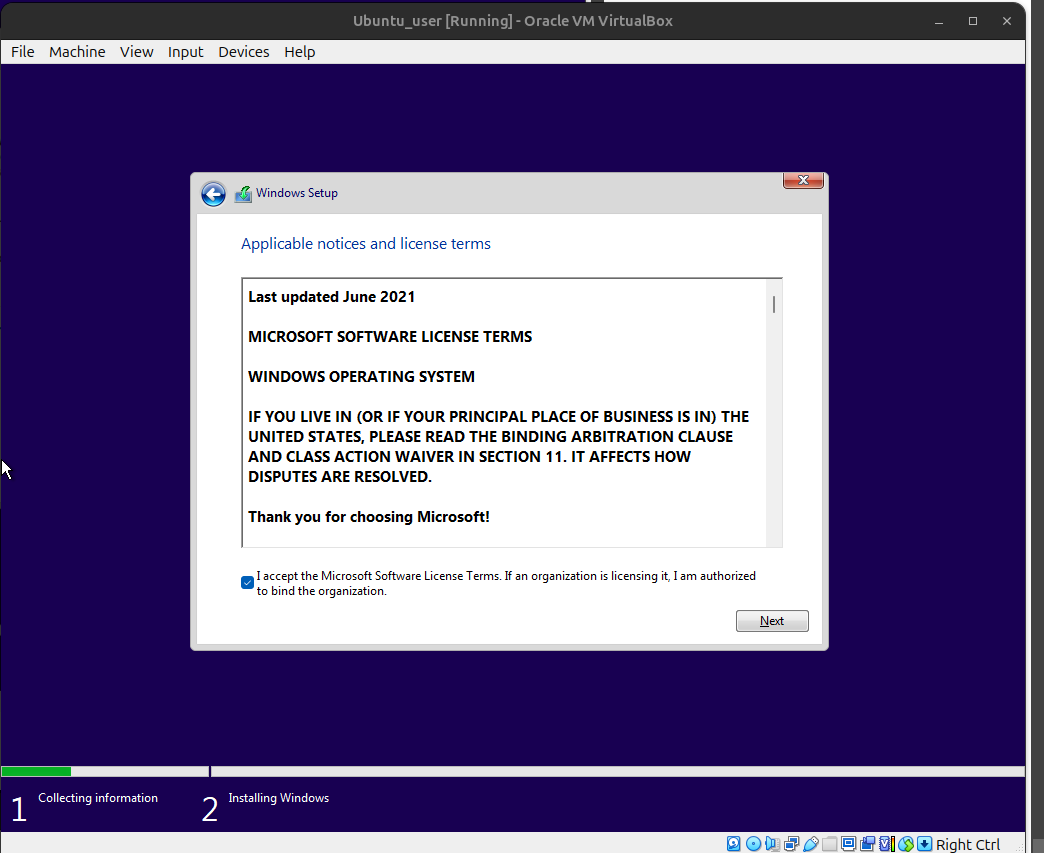Click the USB devices status icon
The image size is (1044, 853).
coord(810,844)
